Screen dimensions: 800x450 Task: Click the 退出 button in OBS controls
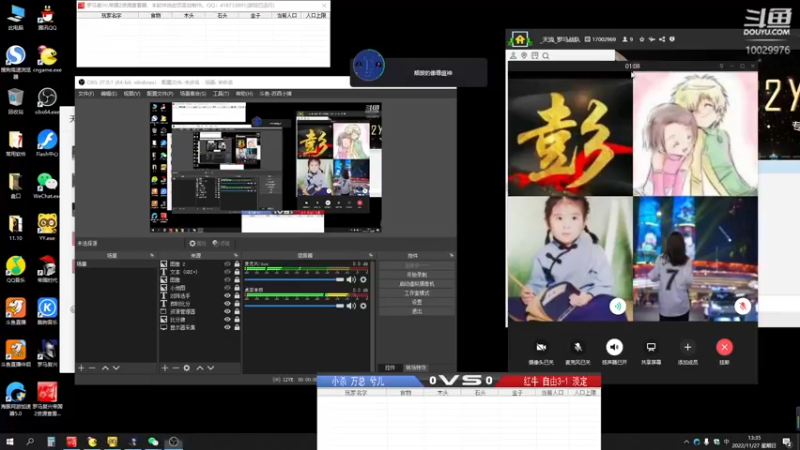(417, 311)
